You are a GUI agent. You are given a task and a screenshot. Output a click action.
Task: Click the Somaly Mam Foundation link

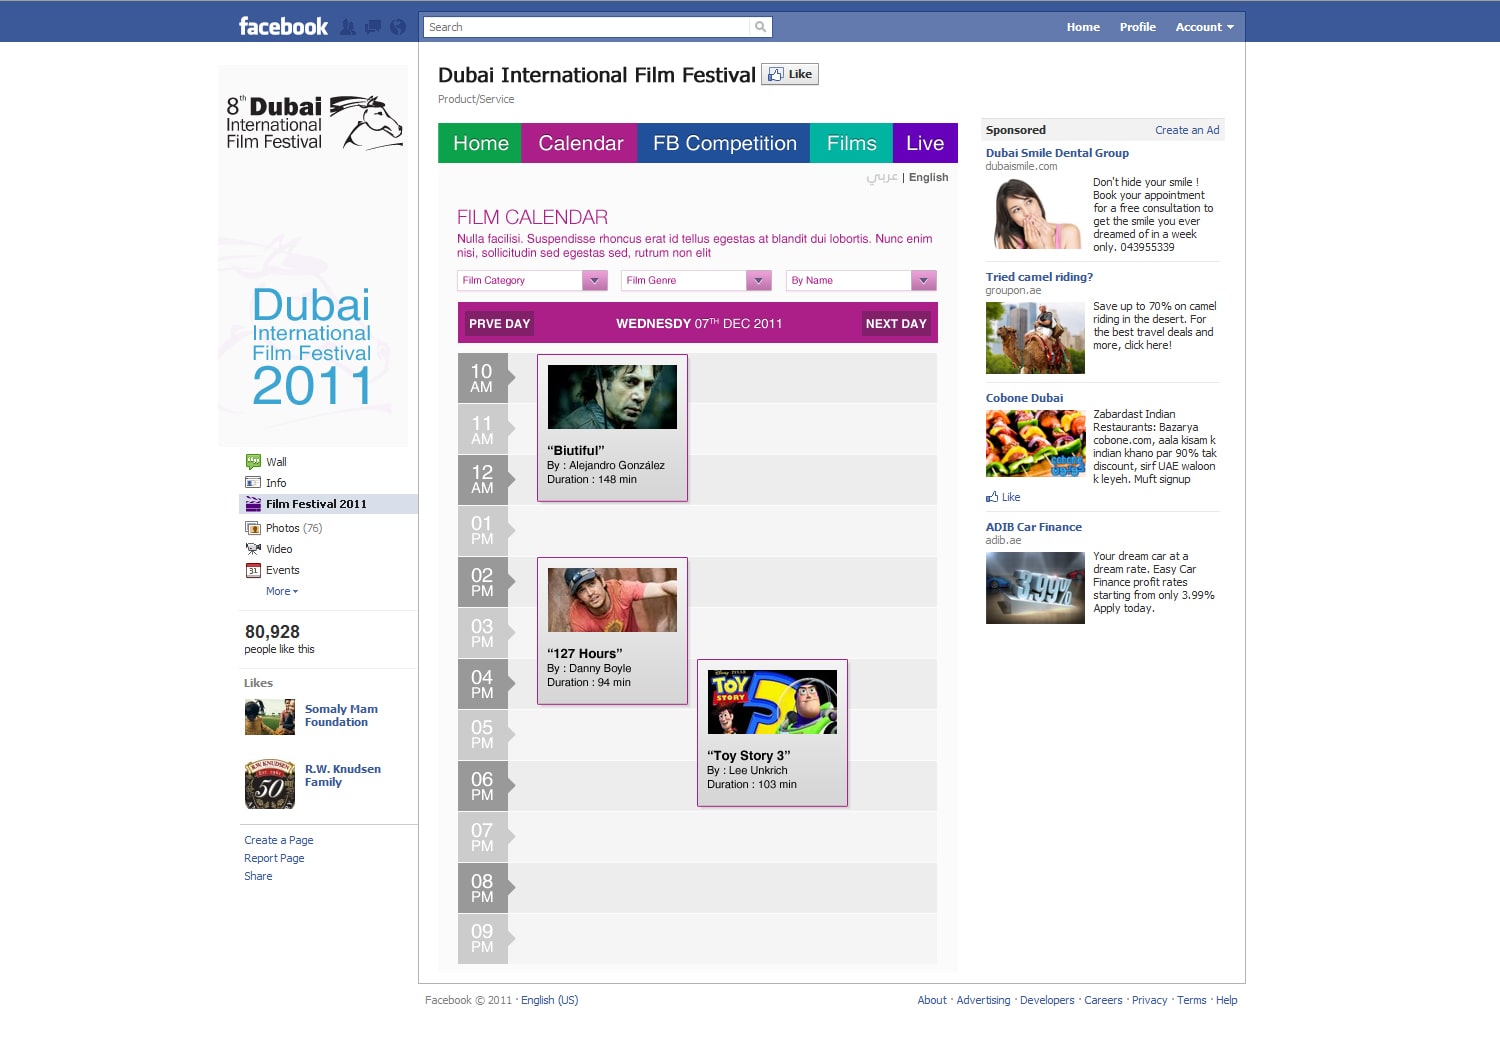(x=341, y=715)
